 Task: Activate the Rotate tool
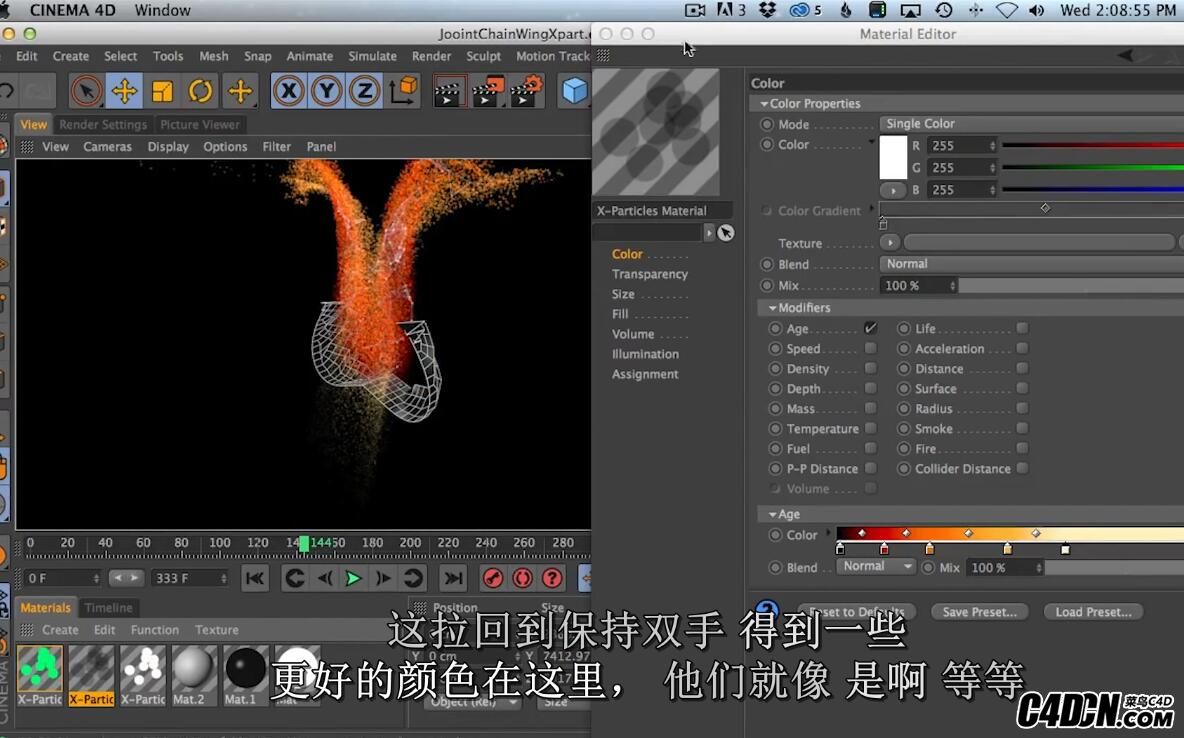[x=200, y=91]
